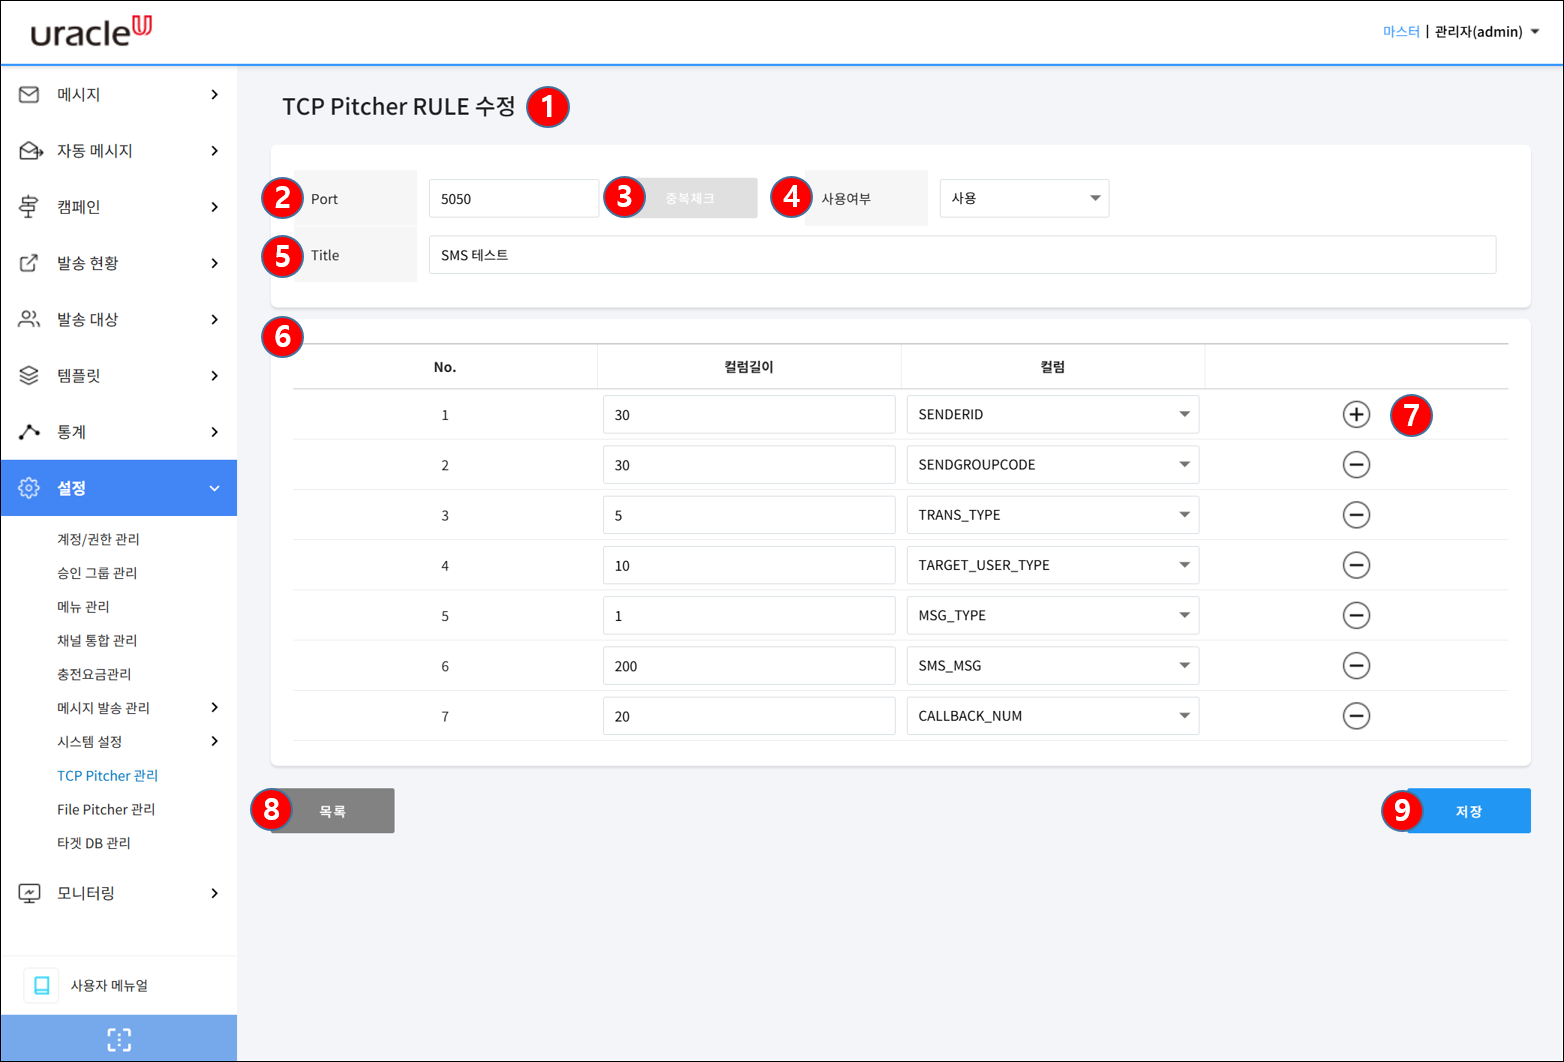
Task: Click the Title input field with SMS 테스트
Action: [x=962, y=254]
